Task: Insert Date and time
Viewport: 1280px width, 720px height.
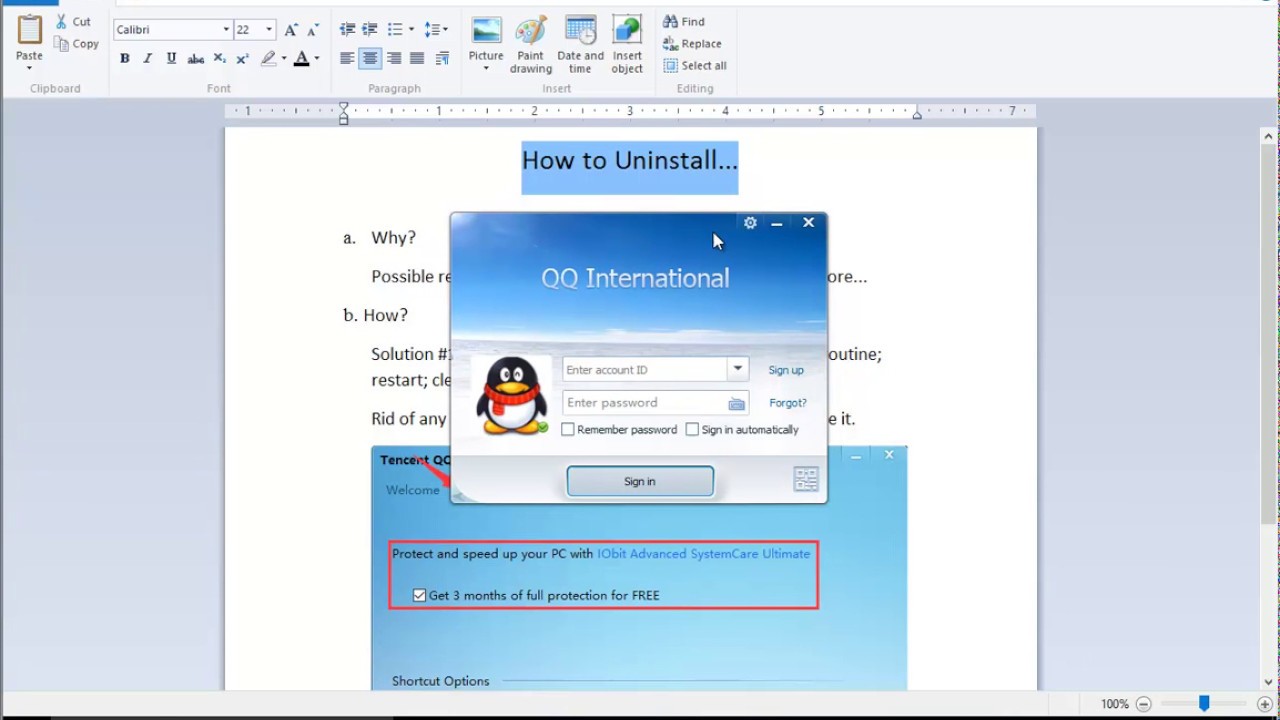Action: click(x=581, y=44)
